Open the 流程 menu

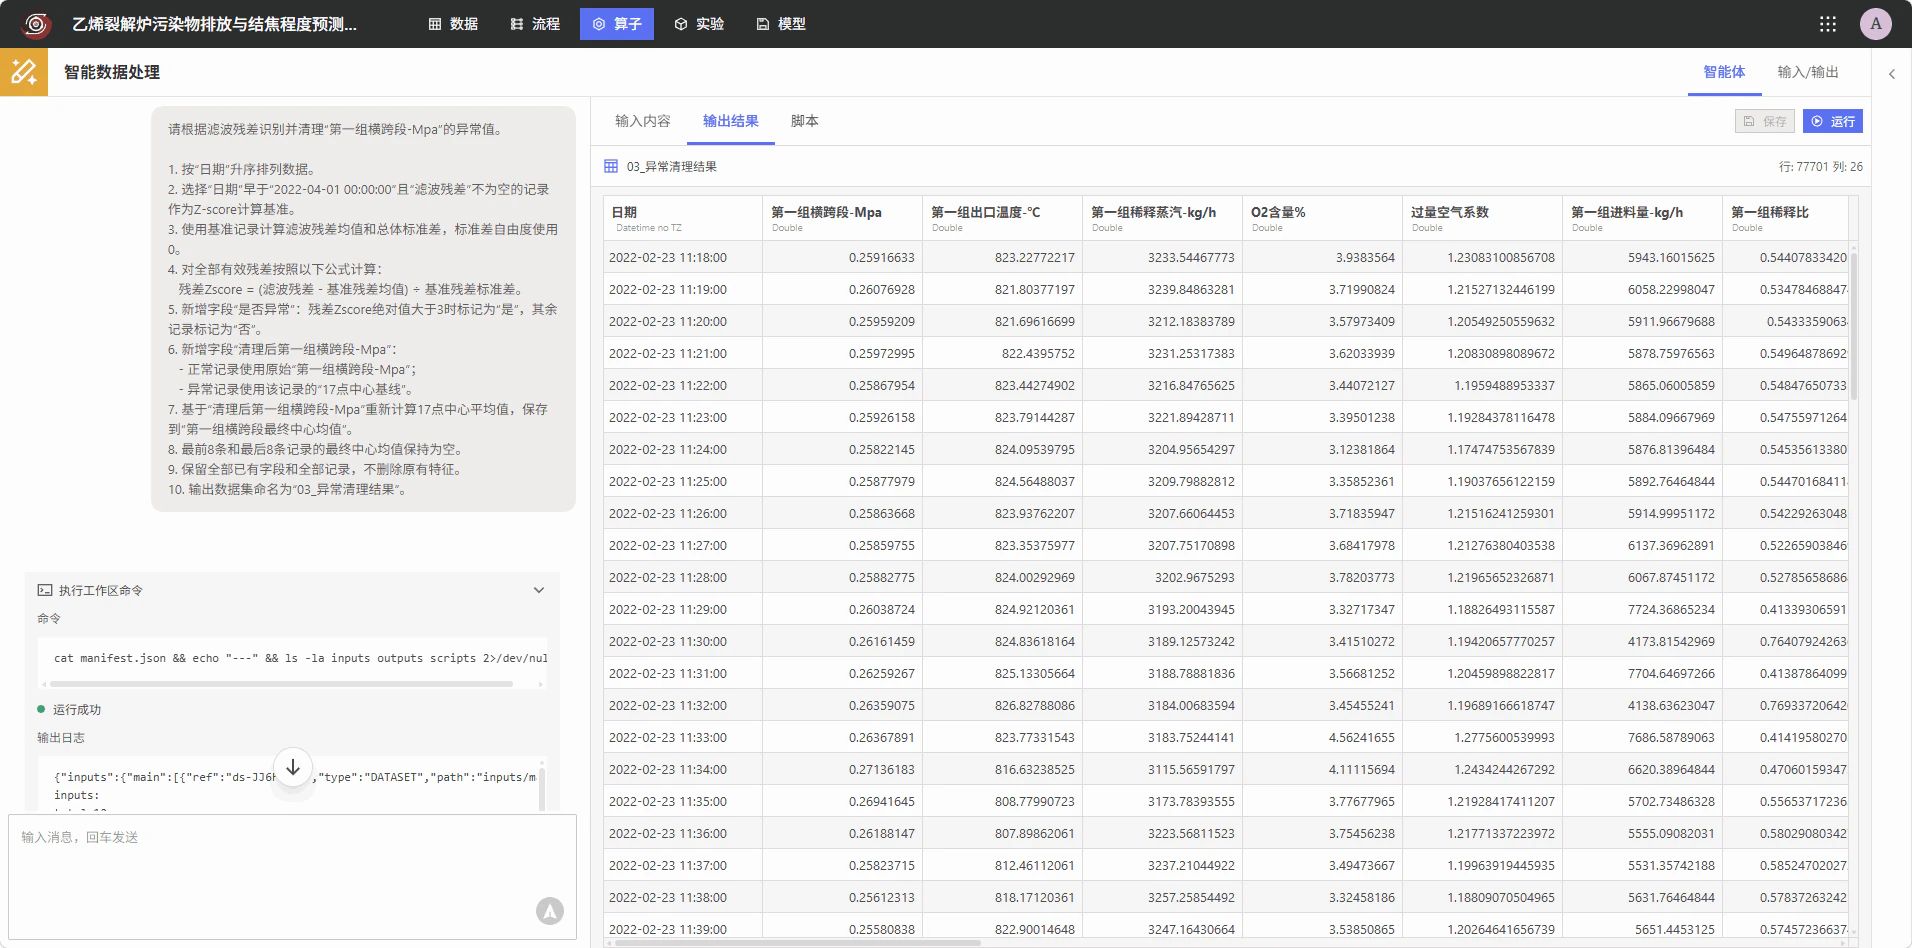tap(535, 24)
